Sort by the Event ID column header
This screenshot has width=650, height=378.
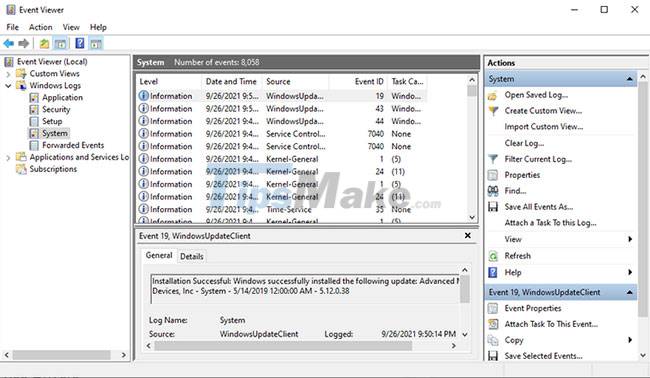(x=358, y=82)
